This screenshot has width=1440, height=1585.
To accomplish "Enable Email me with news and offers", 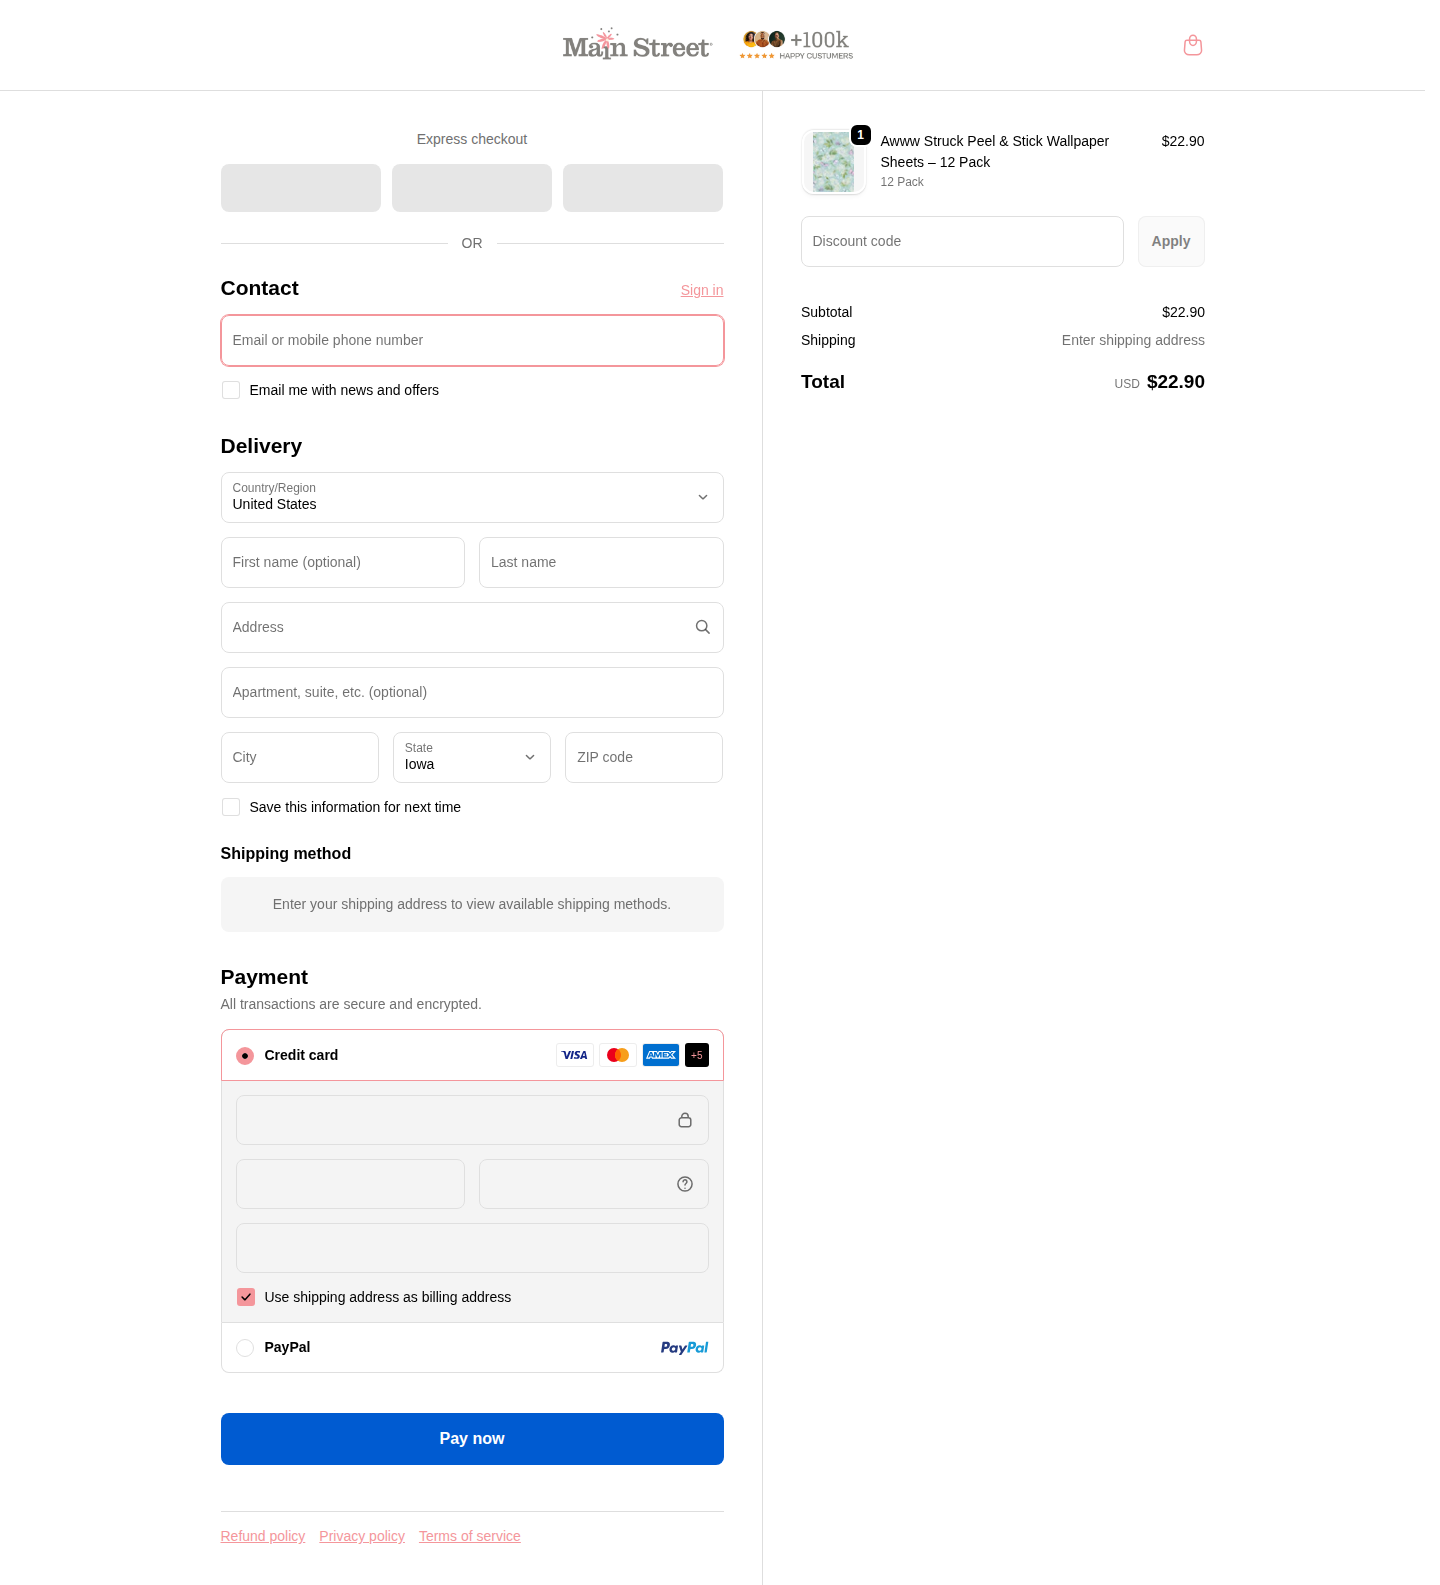I will tap(231, 390).
